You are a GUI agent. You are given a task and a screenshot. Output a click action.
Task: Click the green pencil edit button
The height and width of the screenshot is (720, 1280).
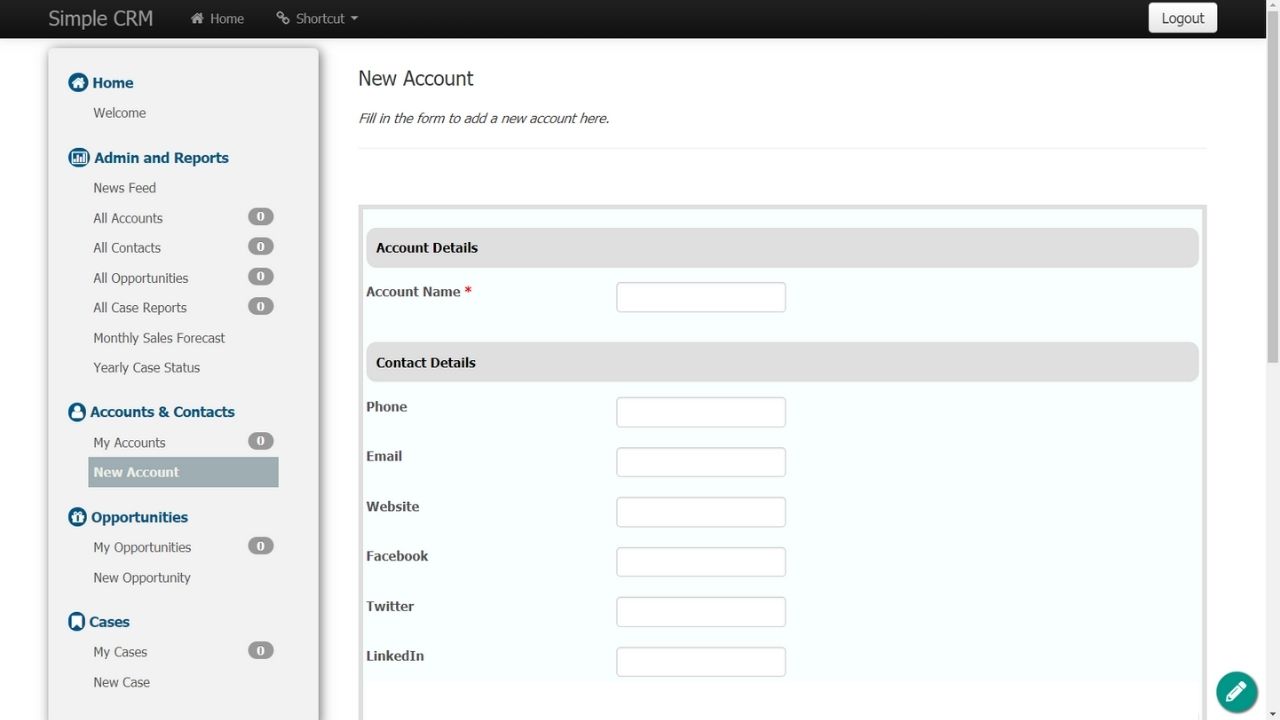[x=1236, y=691]
